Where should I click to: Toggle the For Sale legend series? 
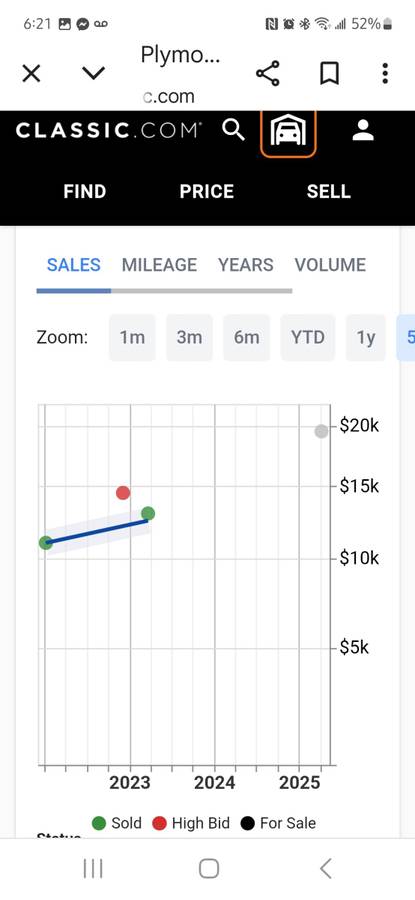click(x=278, y=823)
